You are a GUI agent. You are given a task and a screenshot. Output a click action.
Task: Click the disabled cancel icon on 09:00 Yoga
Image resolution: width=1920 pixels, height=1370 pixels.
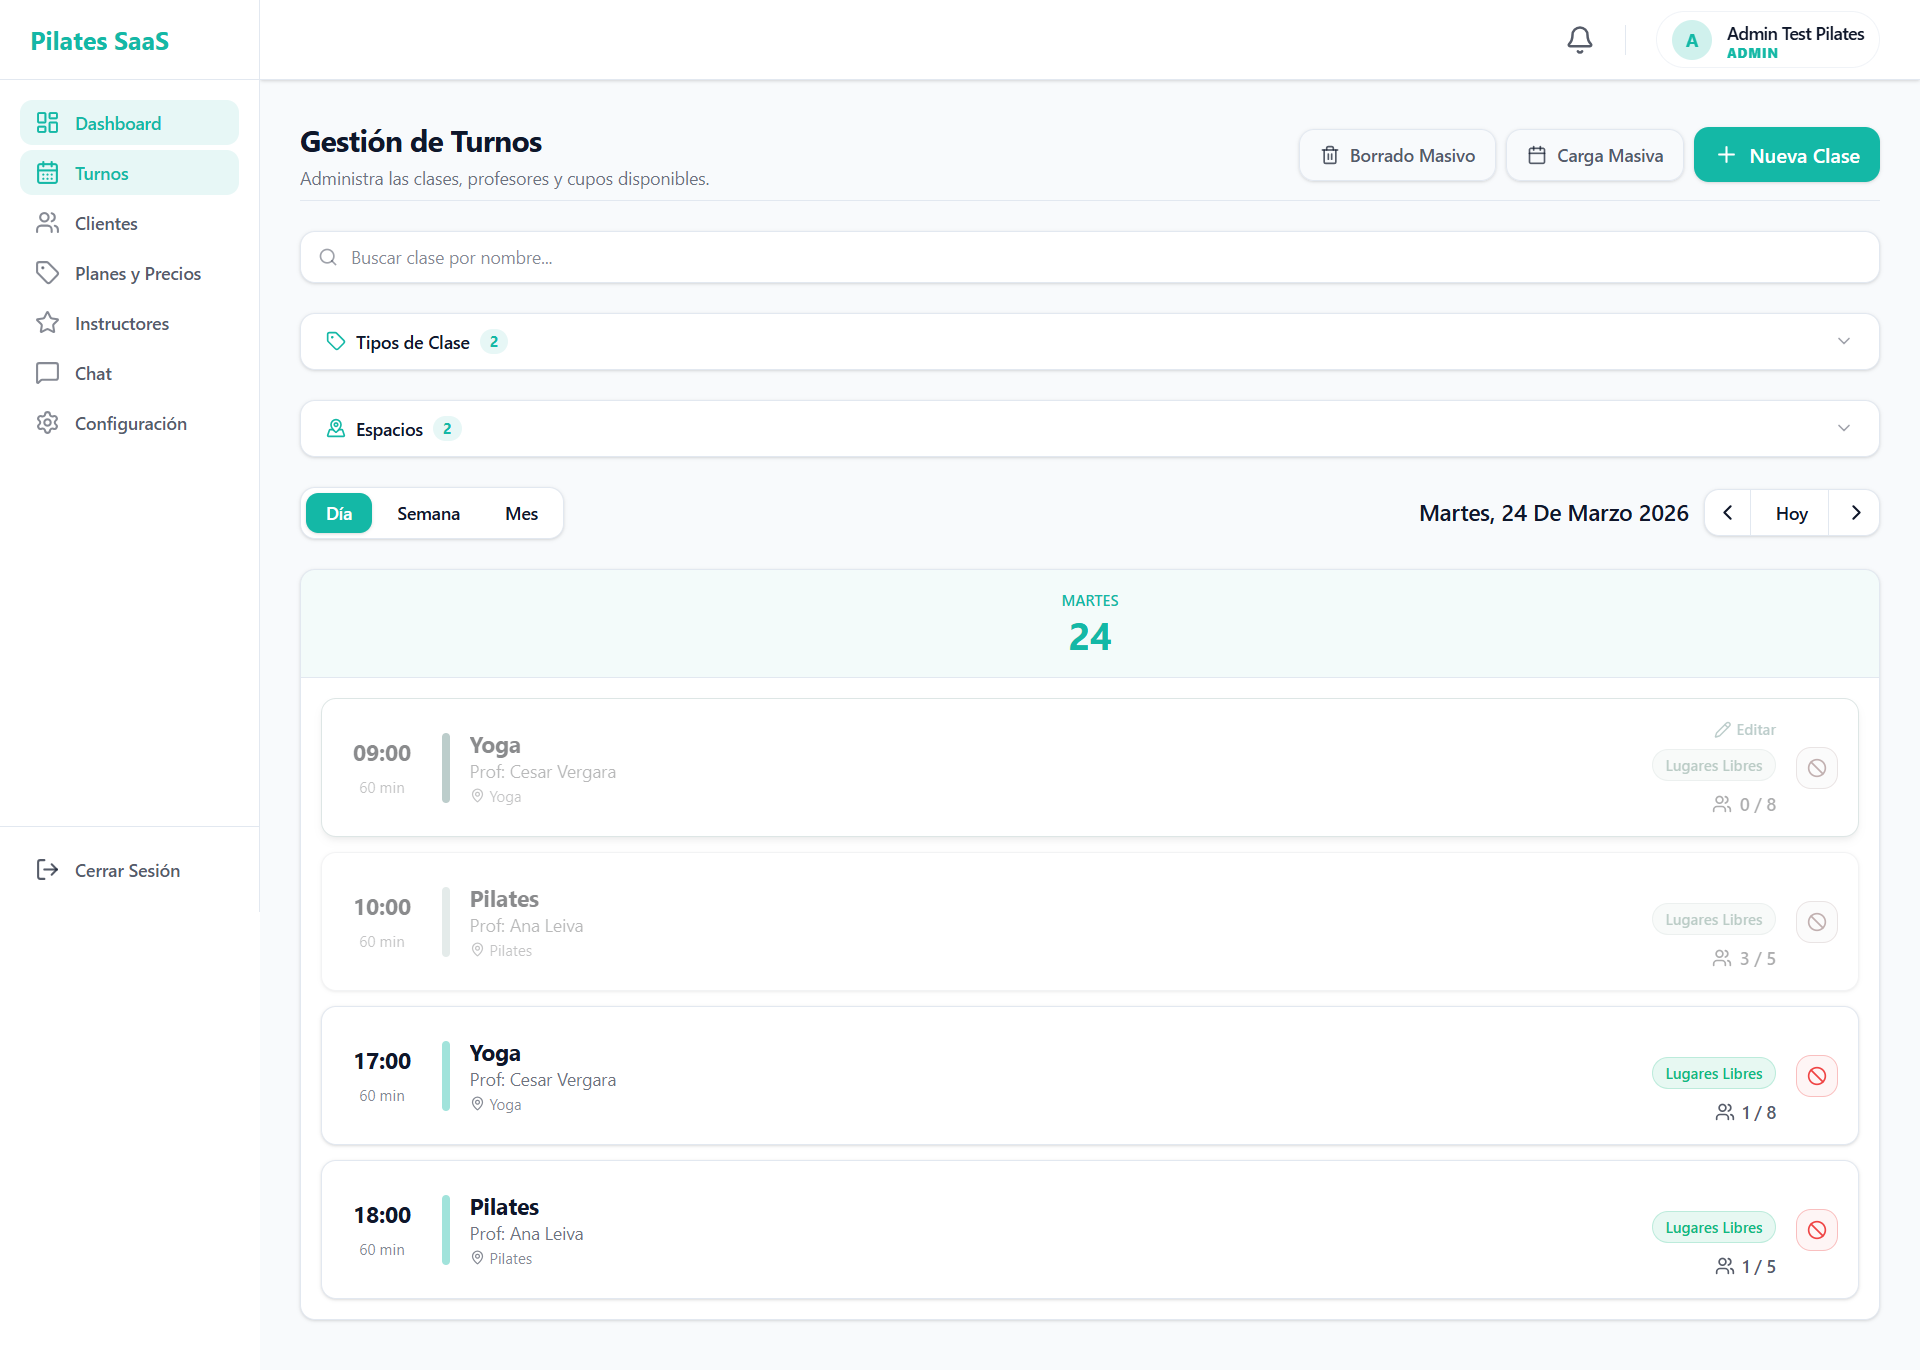tap(1816, 768)
